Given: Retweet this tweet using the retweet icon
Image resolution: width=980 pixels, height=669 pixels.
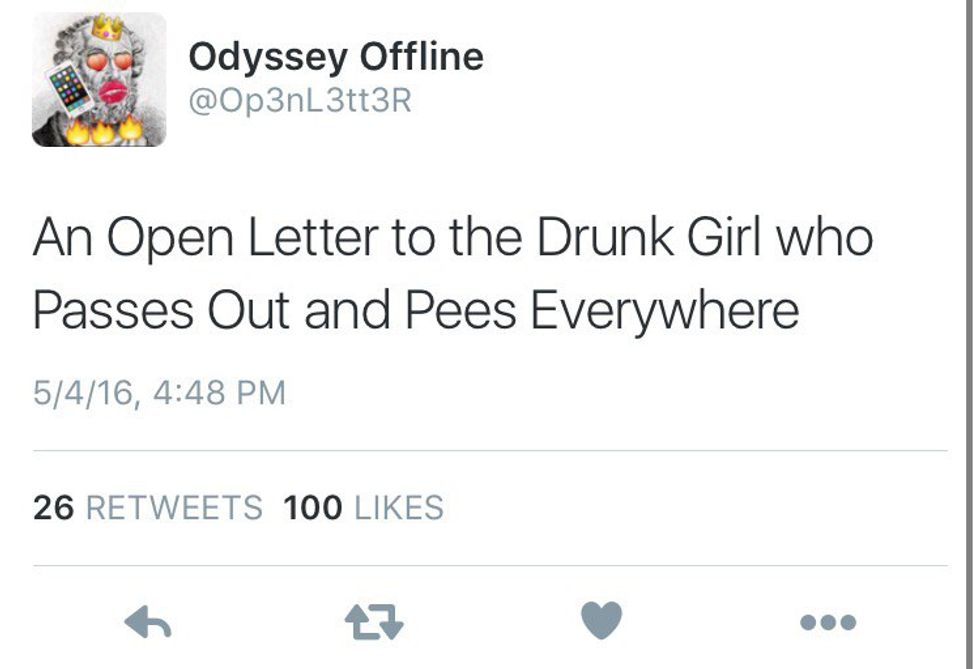Looking at the screenshot, I should tap(374, 623).
